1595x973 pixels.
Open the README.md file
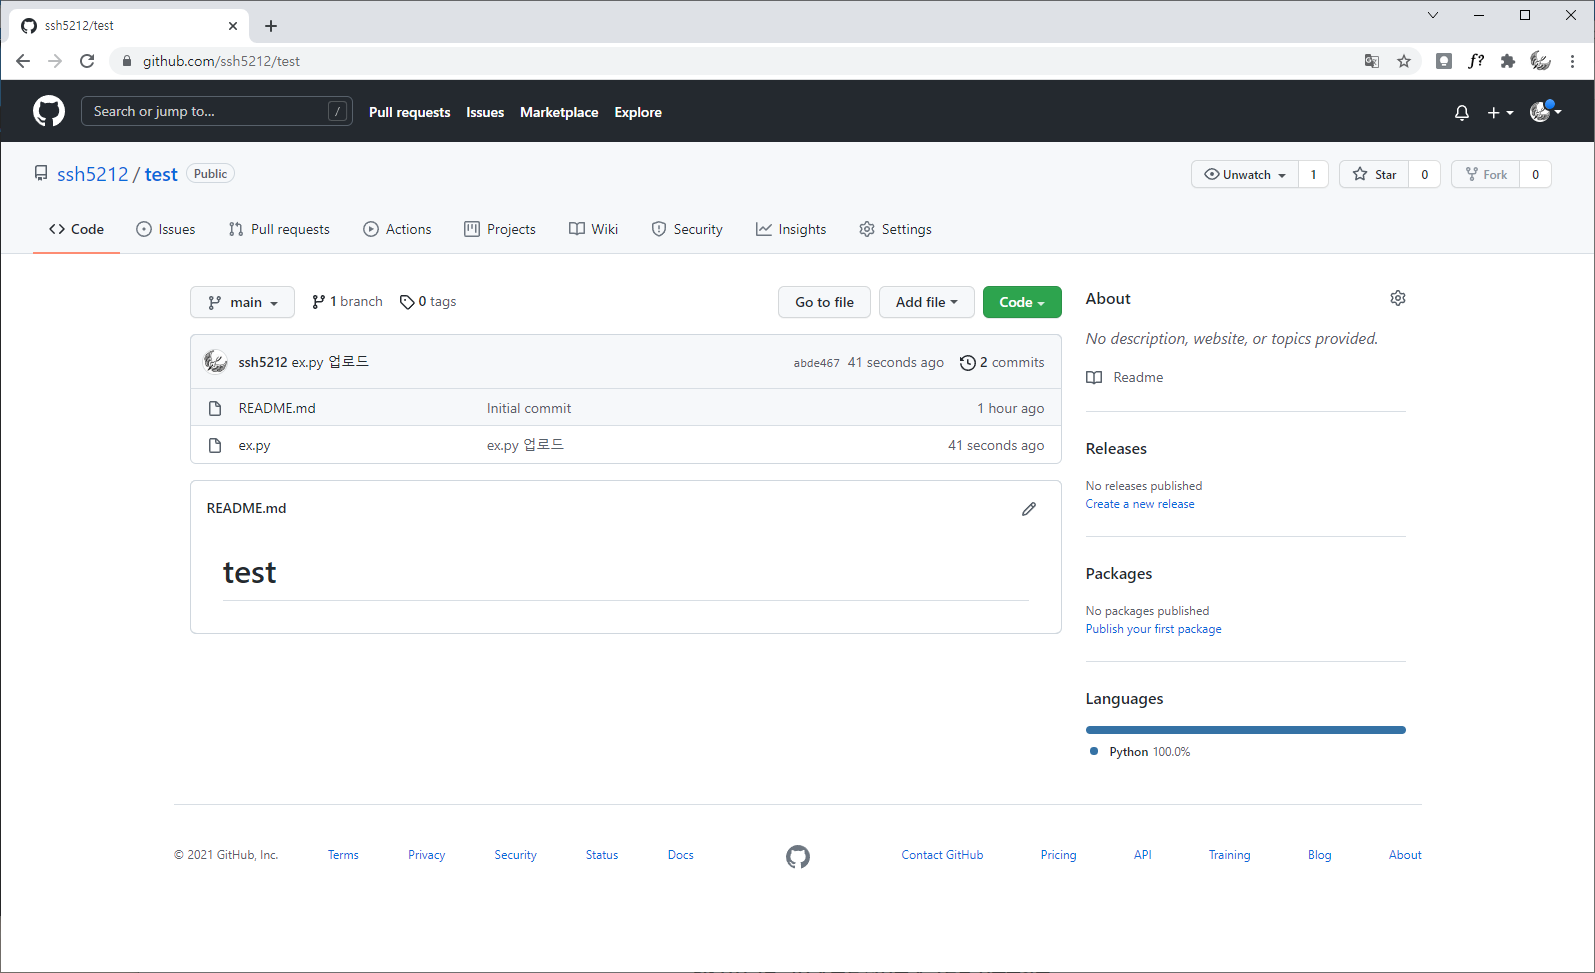click(x=277, y=408)
